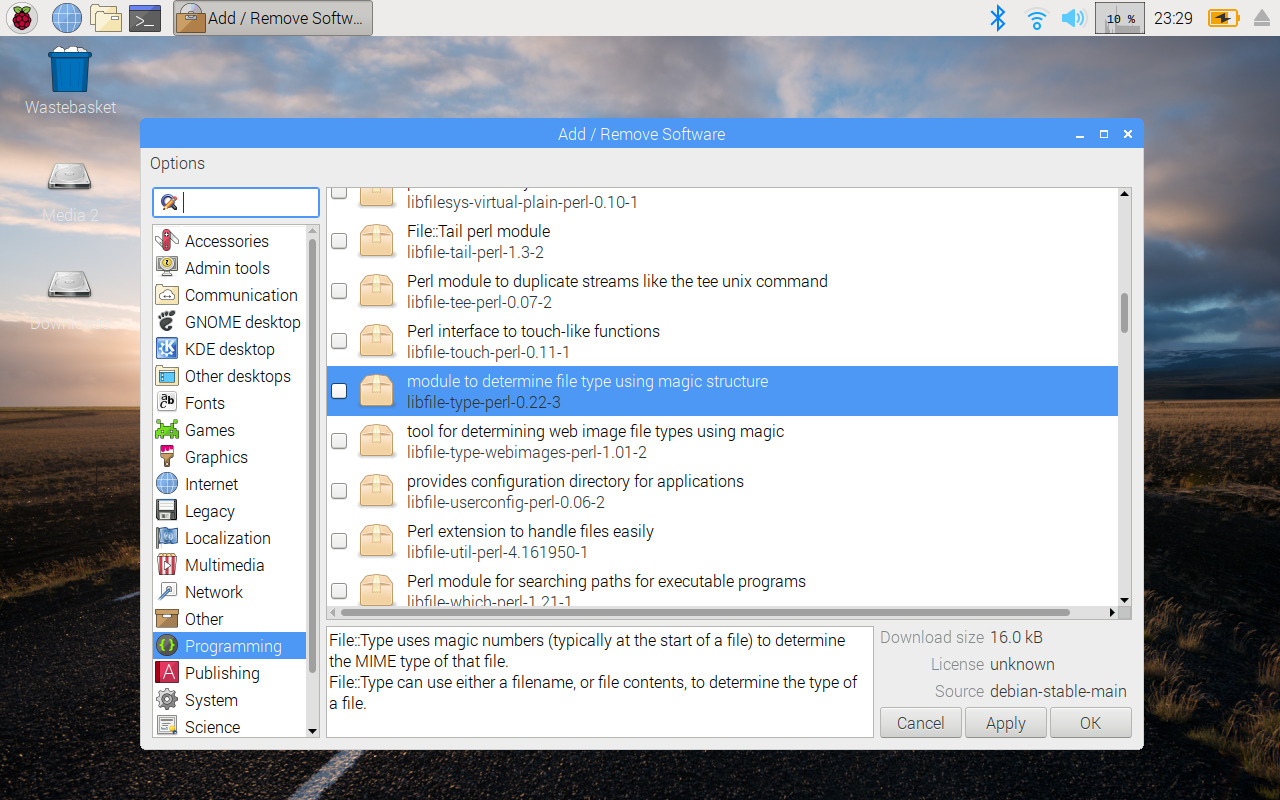Click the Add / Remove Software taskbar entry
Image resolution: width=1280 pixels, height=800 pixels.
272,18
